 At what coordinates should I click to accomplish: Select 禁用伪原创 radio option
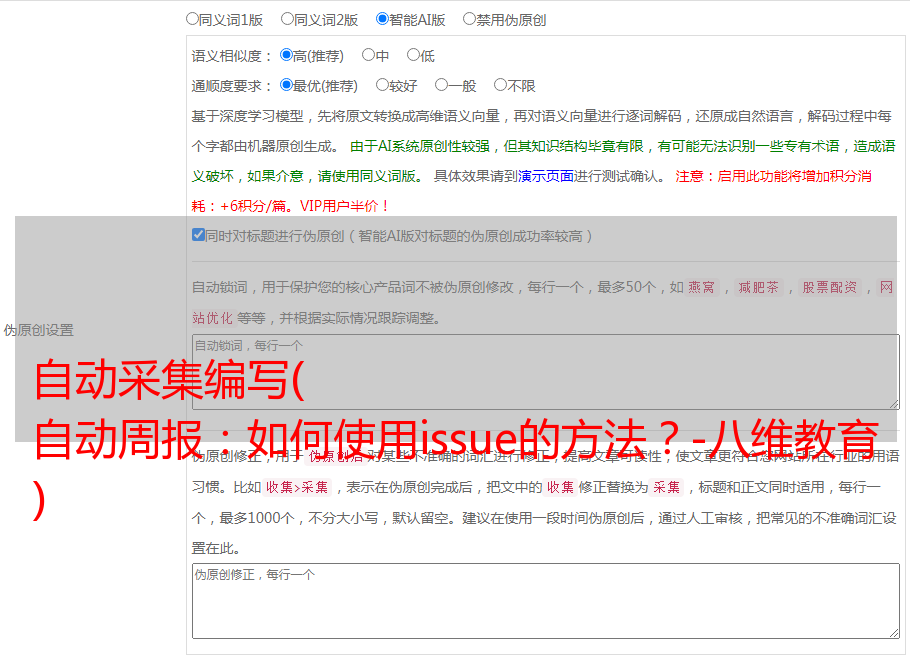469,19
